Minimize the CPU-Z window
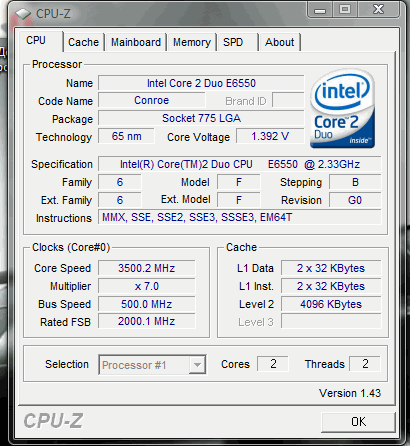 tap(320, 10)
